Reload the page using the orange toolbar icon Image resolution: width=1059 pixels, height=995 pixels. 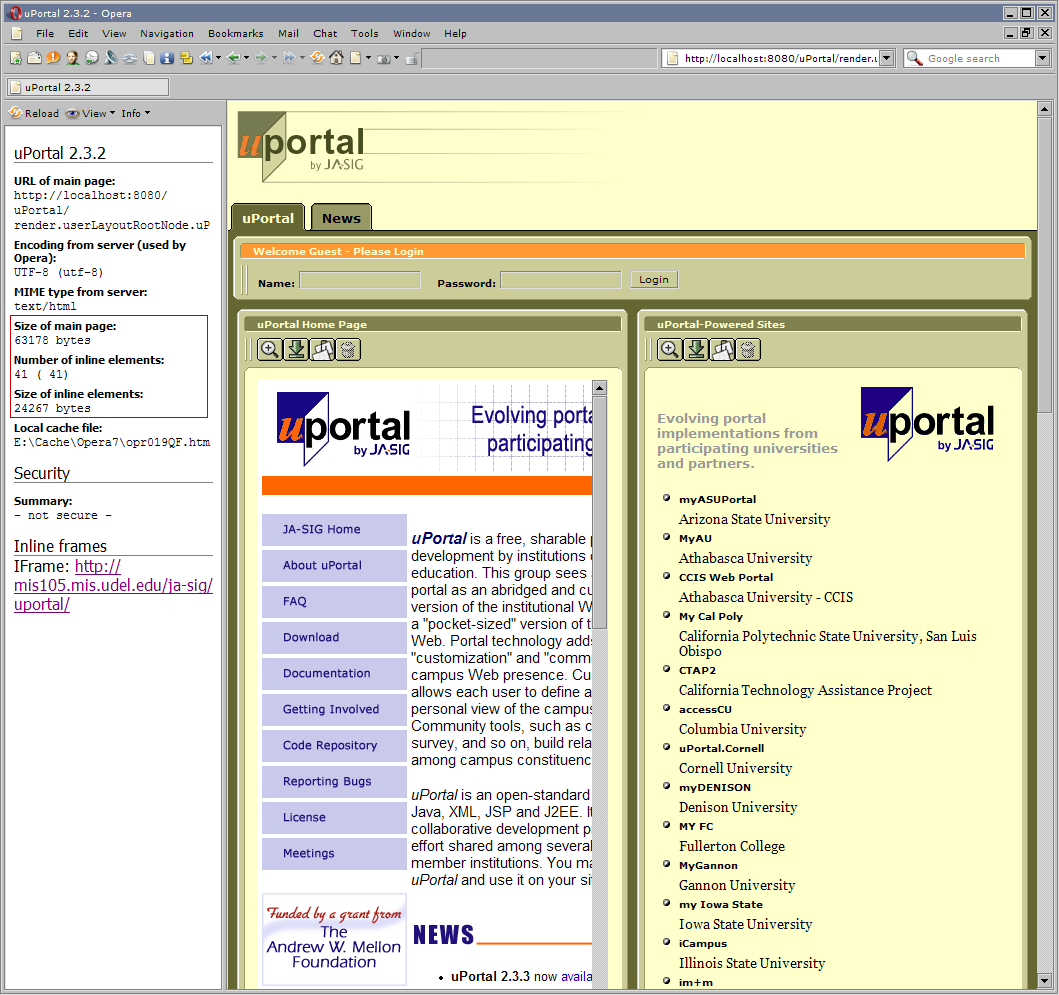tap(317, 58)
